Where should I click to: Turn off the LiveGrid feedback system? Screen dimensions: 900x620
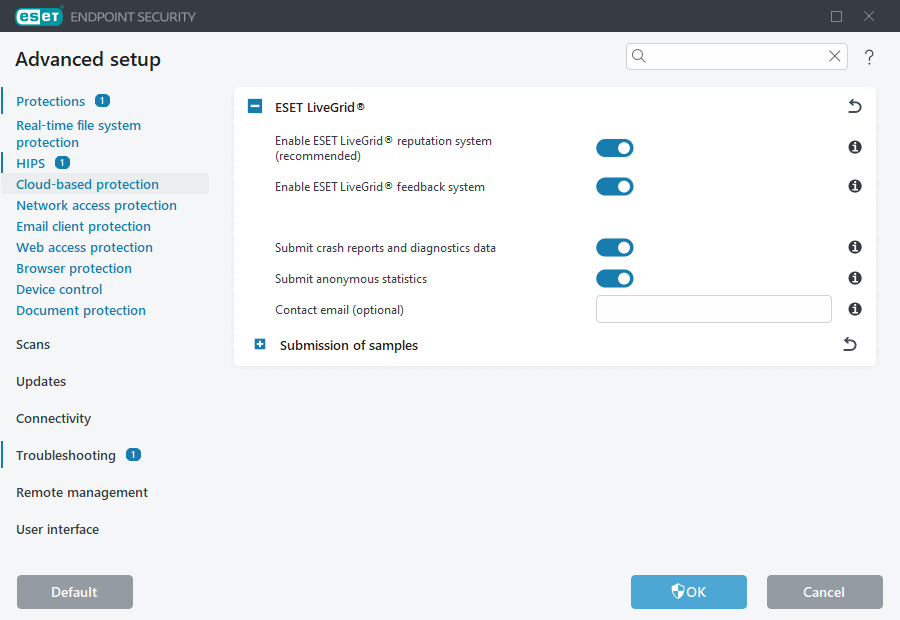coord(614,186)
